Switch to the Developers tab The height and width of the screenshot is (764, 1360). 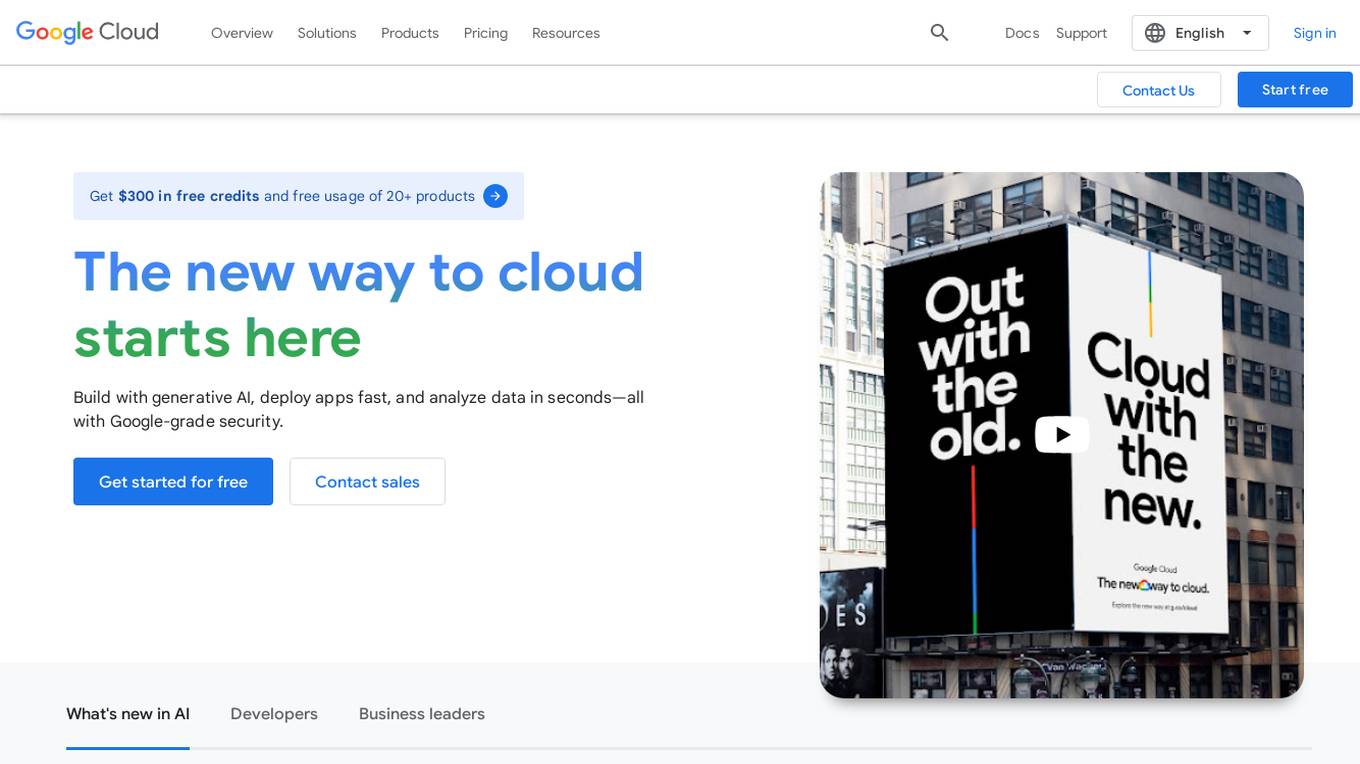point(274,714)
